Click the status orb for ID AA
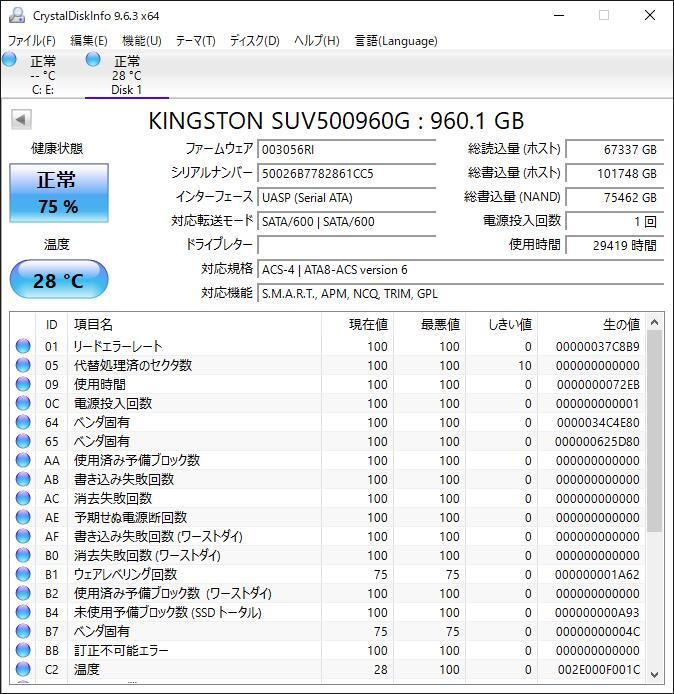The width and height of the screenshot is (674, 694). click(23, 460)
